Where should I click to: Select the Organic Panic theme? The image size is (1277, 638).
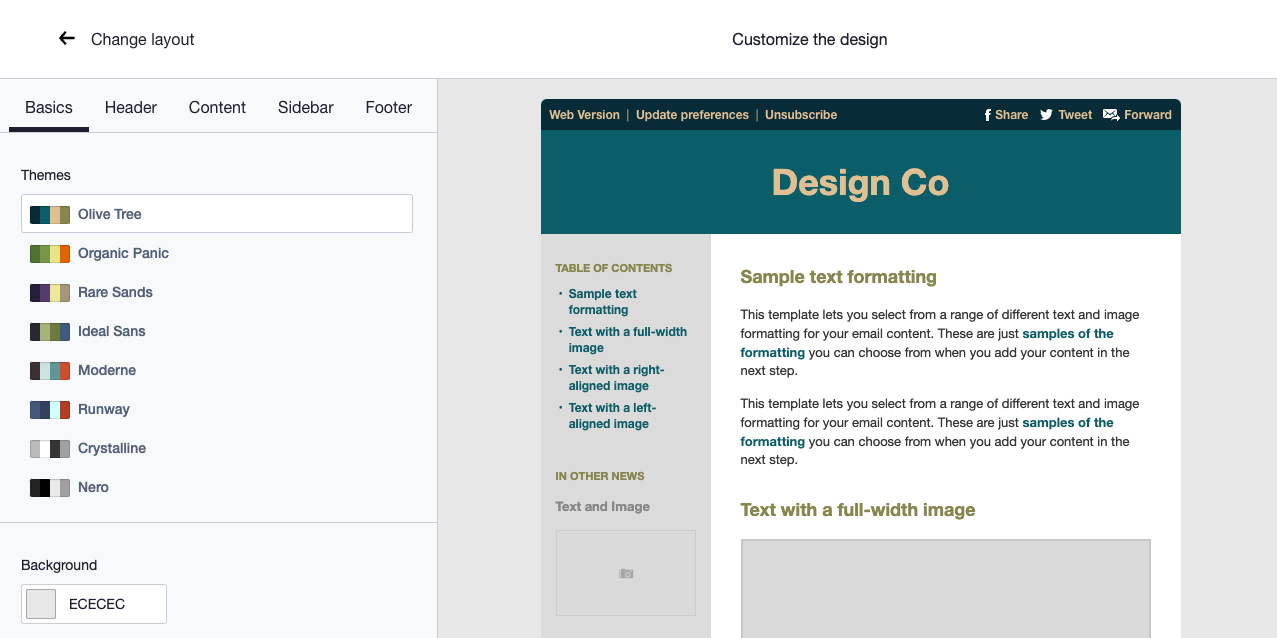click(x=123, y=253)
